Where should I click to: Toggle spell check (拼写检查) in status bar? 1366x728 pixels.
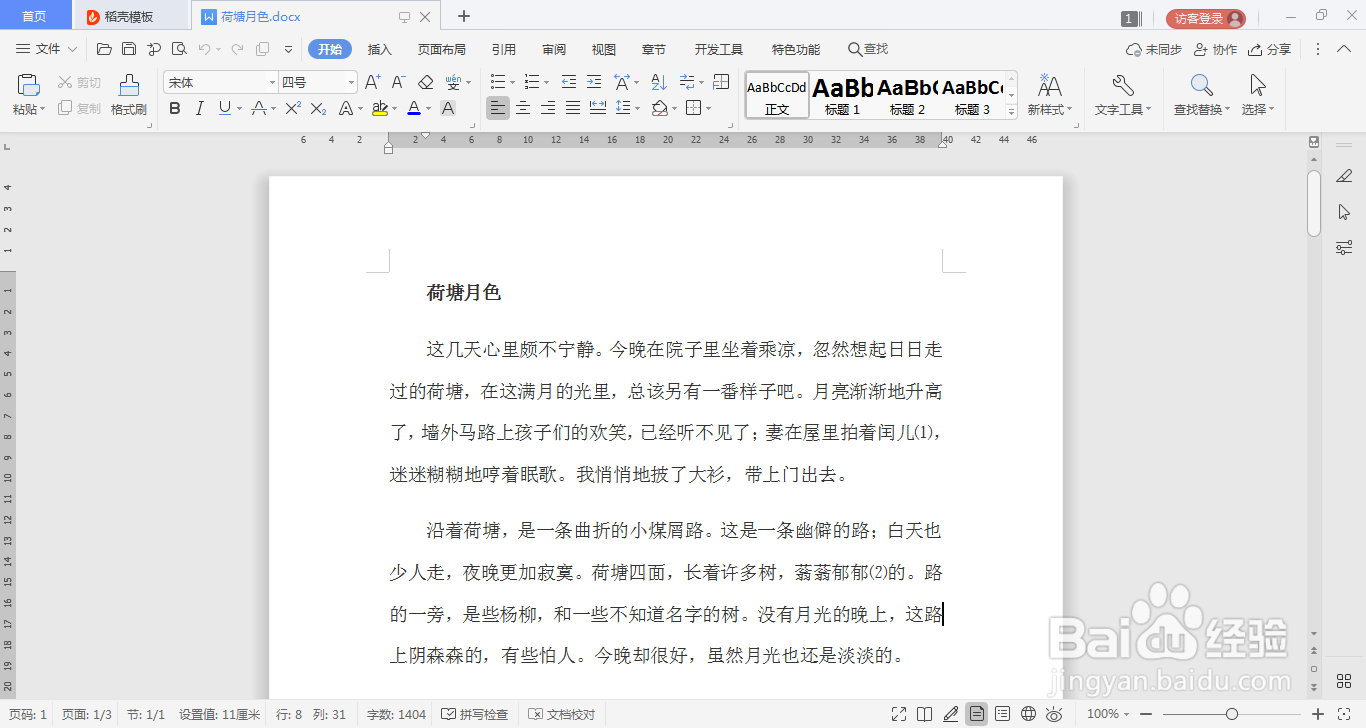[x=475, y=714]
